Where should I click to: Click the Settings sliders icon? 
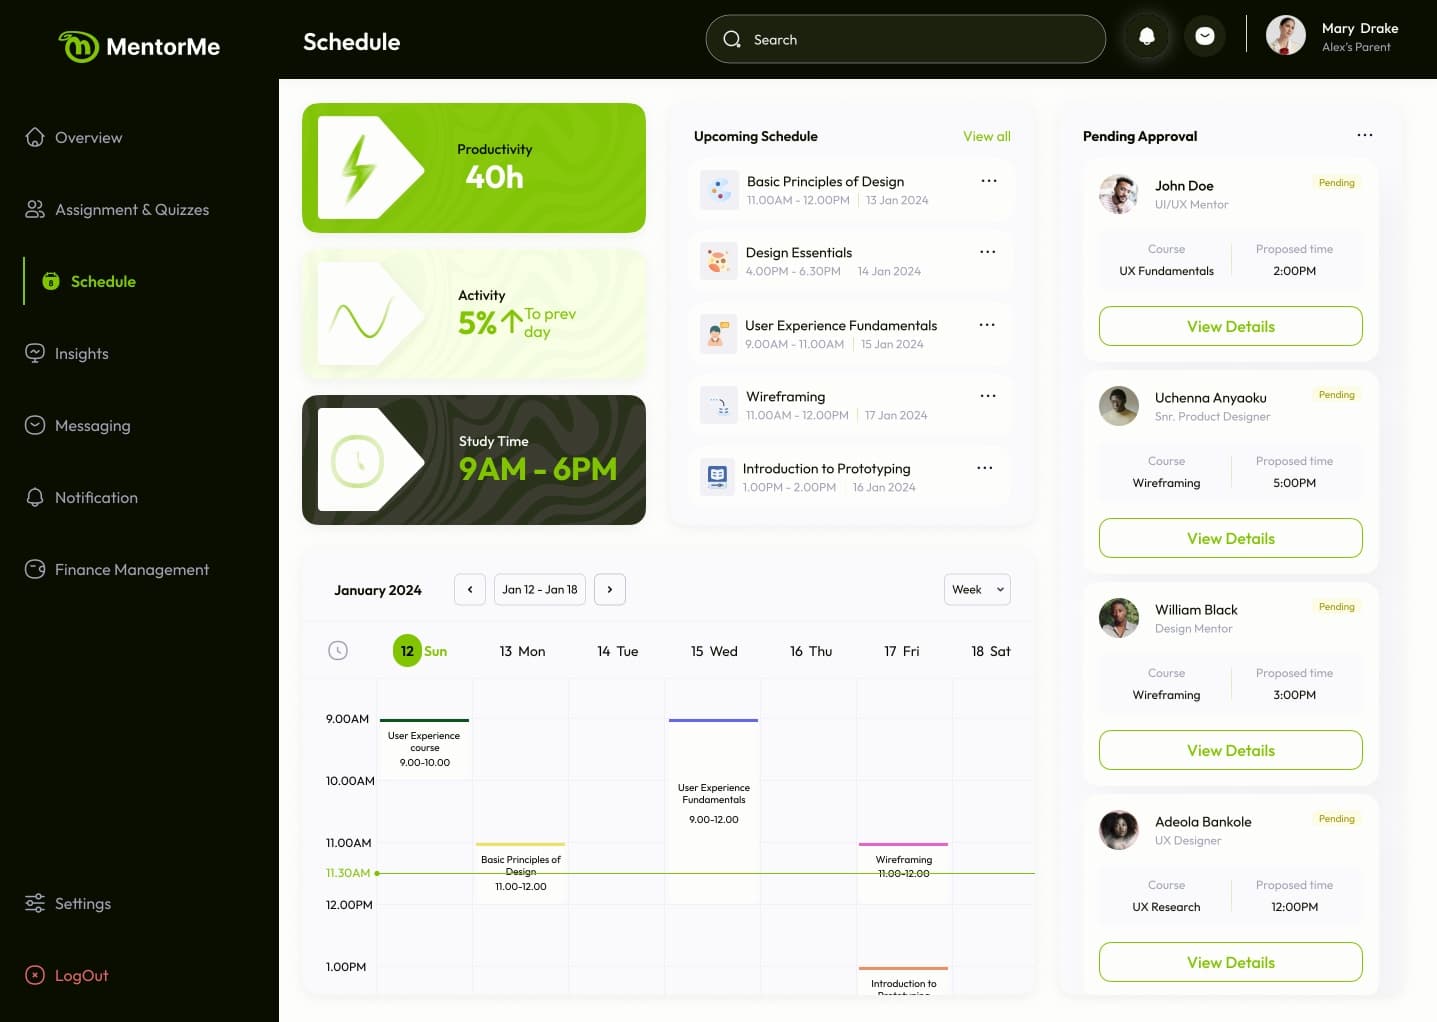click(35, 903)
